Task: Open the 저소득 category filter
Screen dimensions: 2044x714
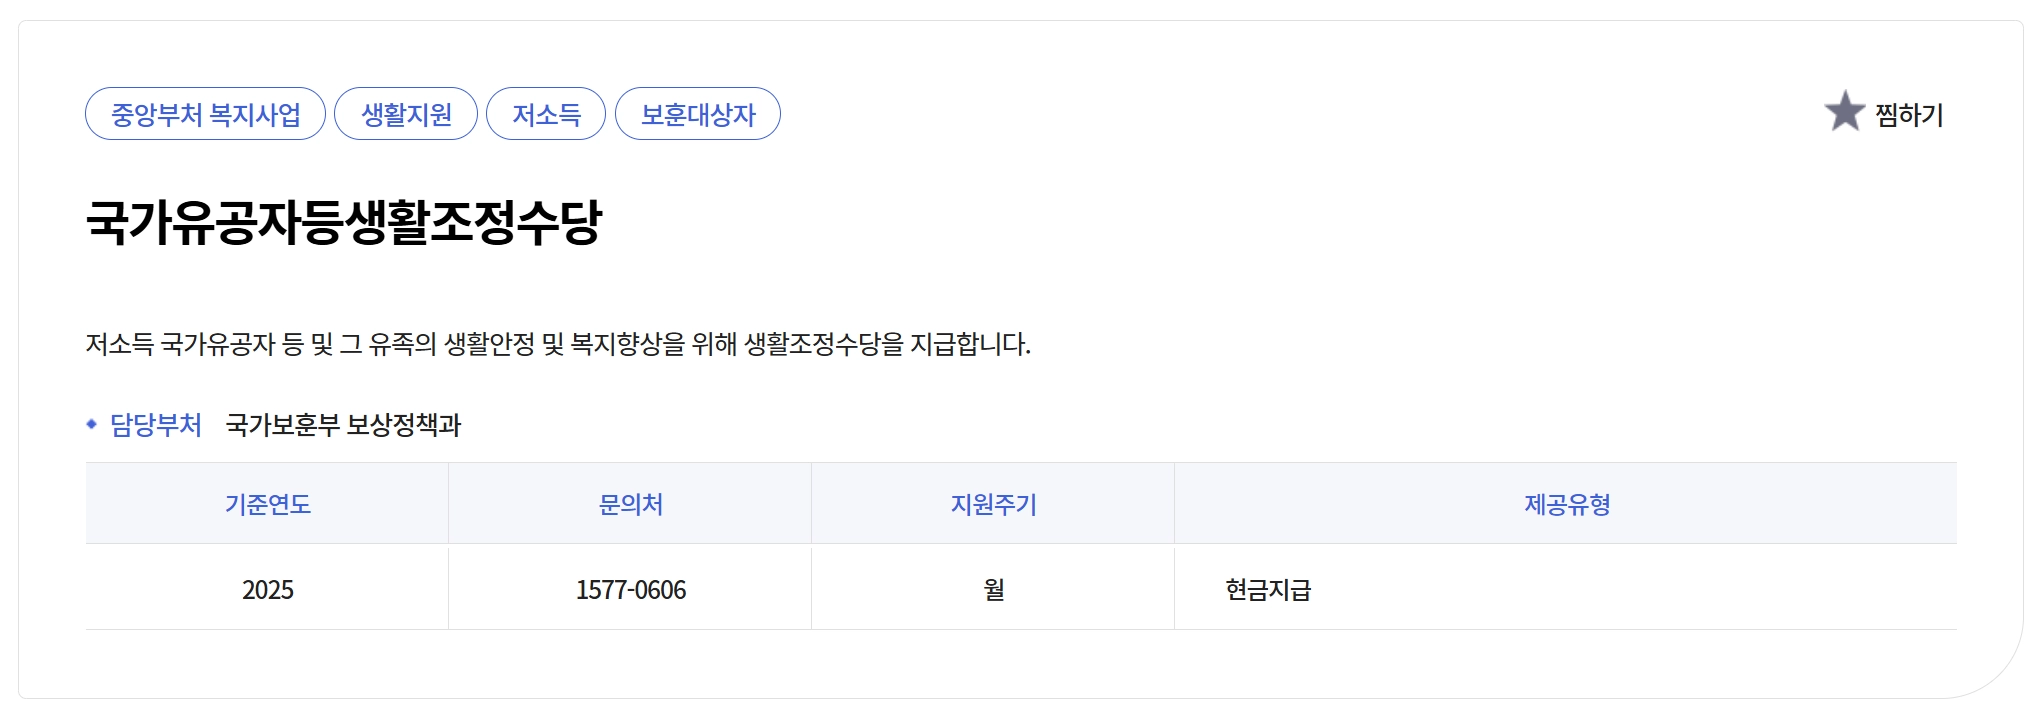Action: 546,114
